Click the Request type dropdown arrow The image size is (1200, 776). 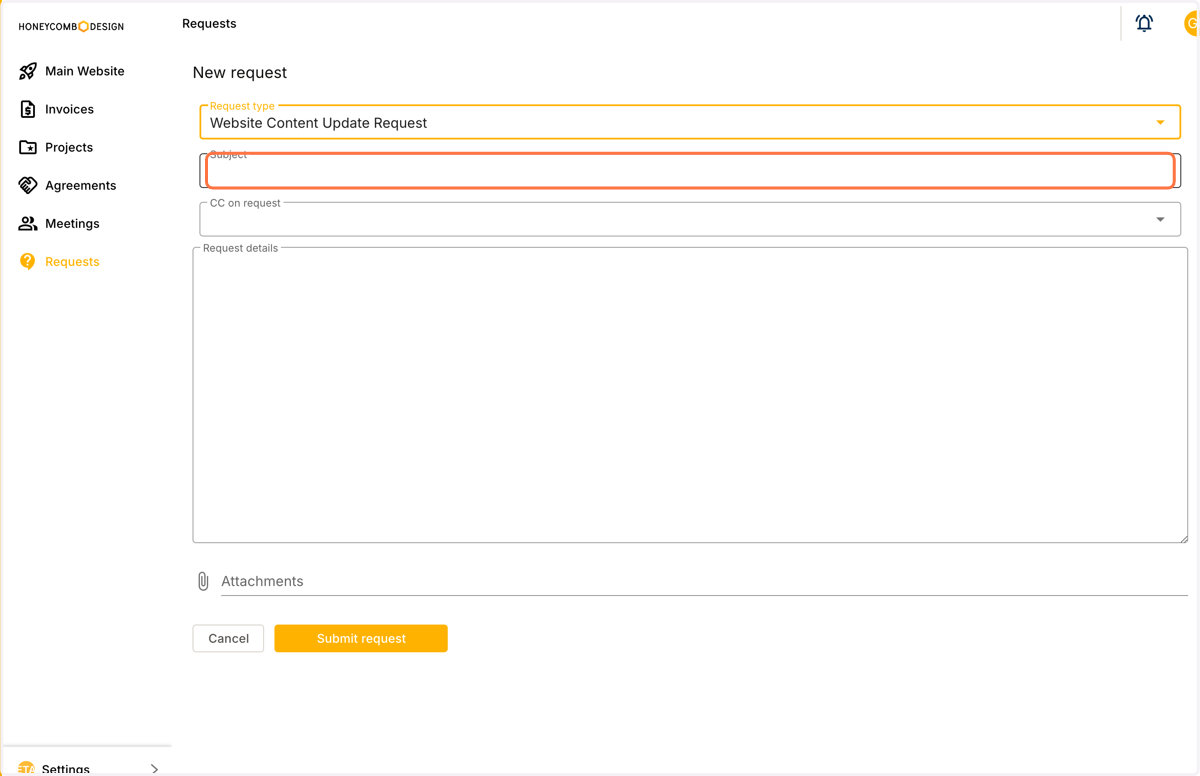[1160, 123]
